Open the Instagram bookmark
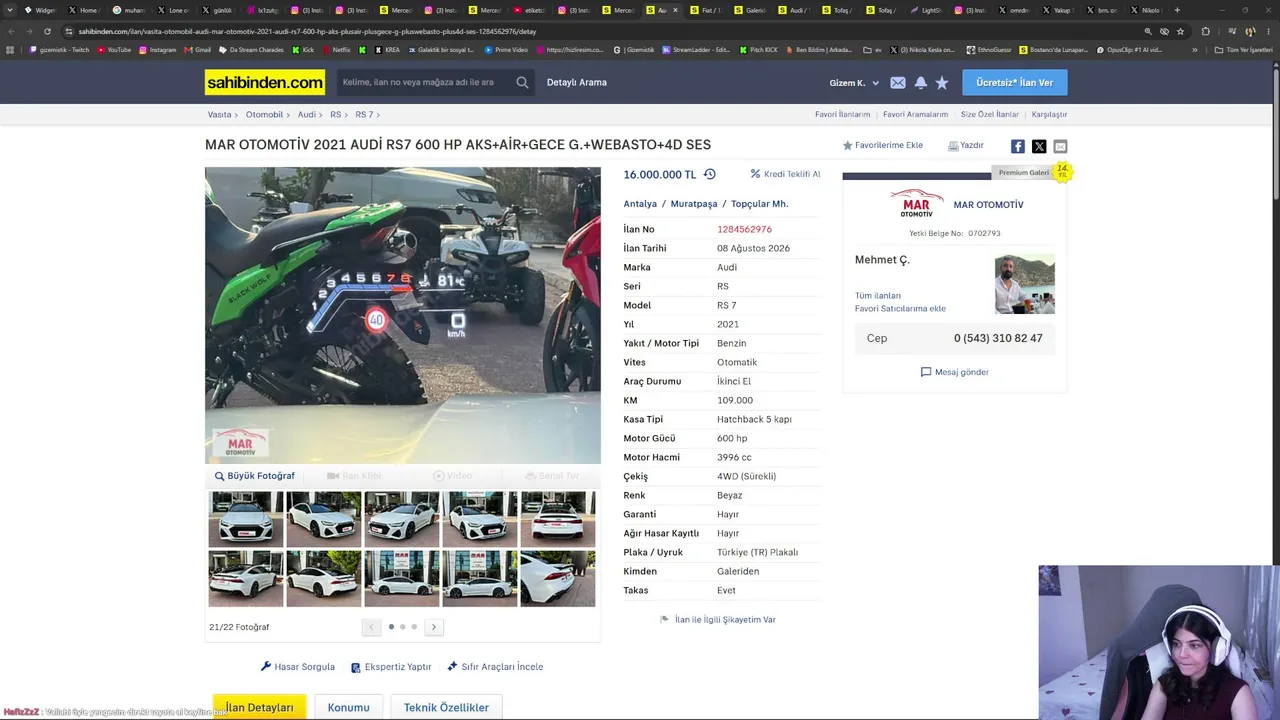This screenshot has width=1280, height=720. click(158, 50)
